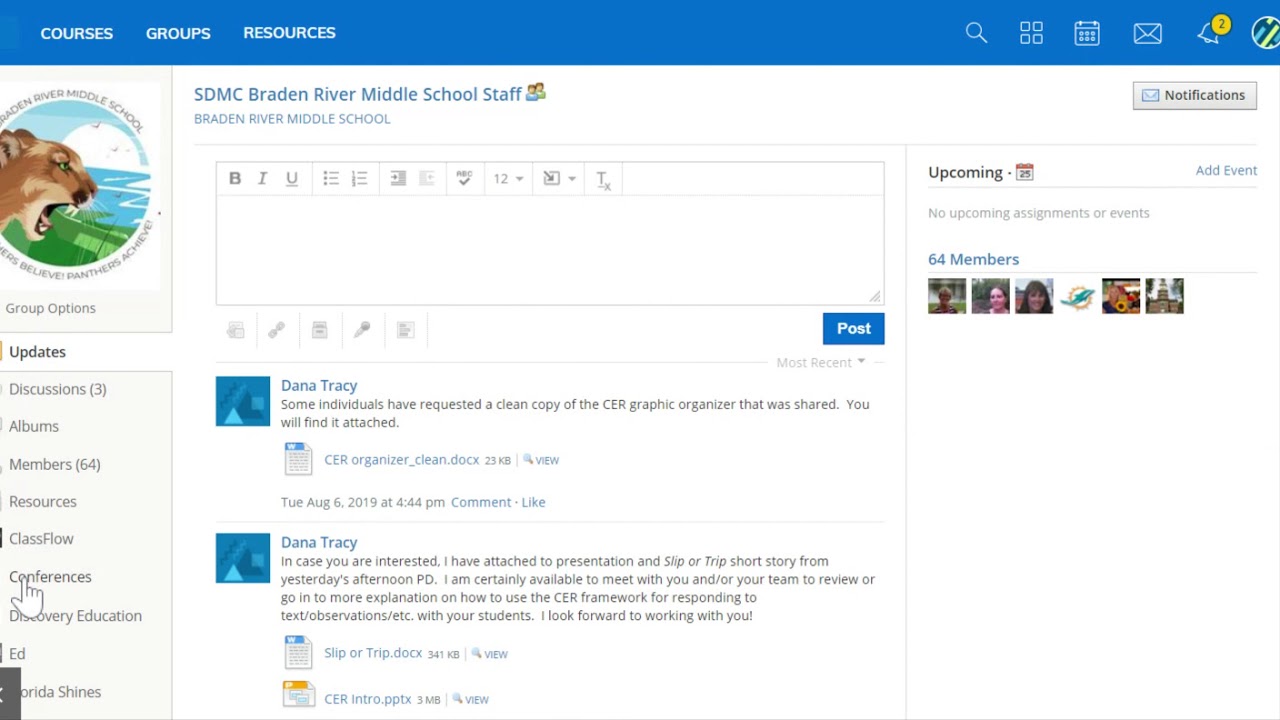1280x720 pixels.
Task: Open Dana Tracy's name on second post
Action: [319, 542]
